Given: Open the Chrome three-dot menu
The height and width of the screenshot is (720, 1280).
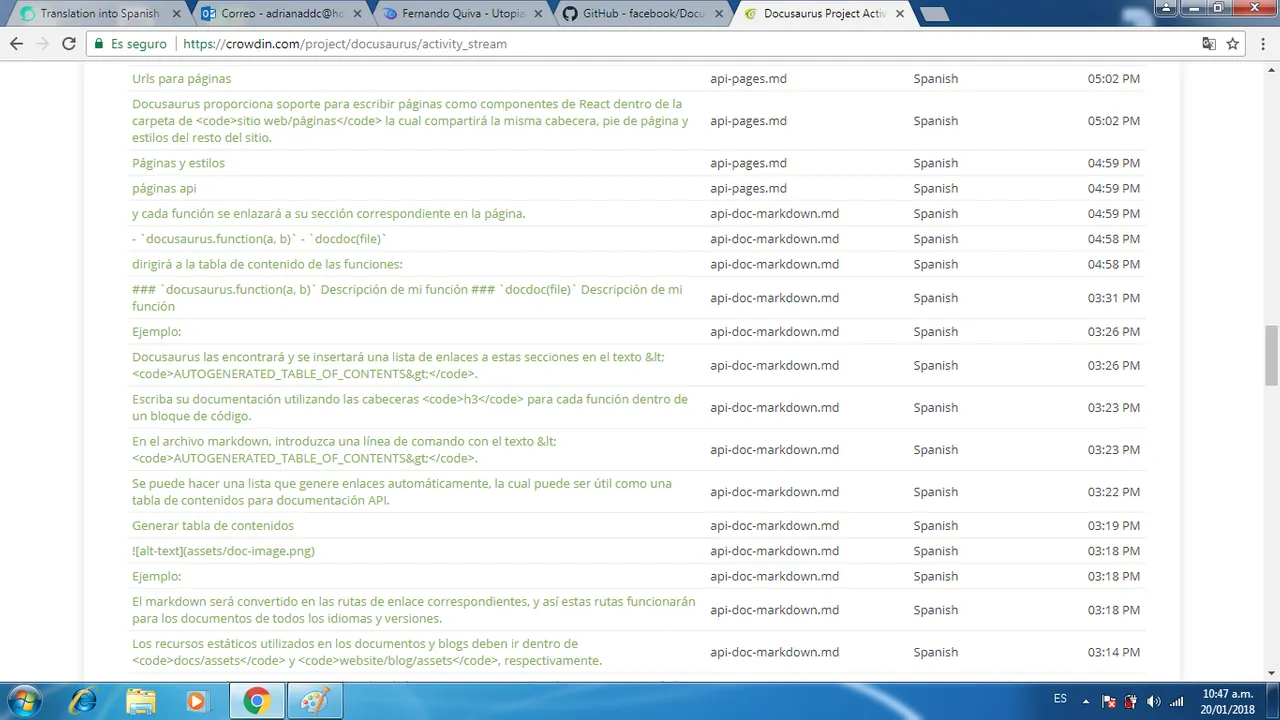Looking at the screenshot, I should pos(1262,44).
